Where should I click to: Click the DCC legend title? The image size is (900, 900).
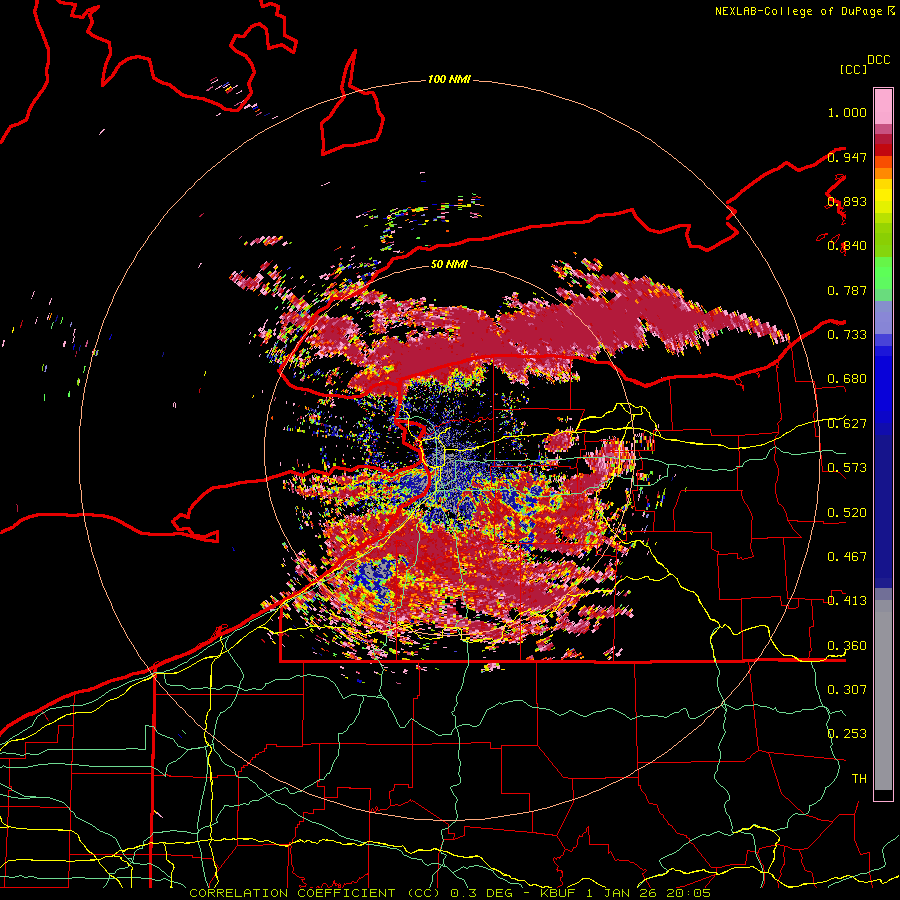click(878, 60)
